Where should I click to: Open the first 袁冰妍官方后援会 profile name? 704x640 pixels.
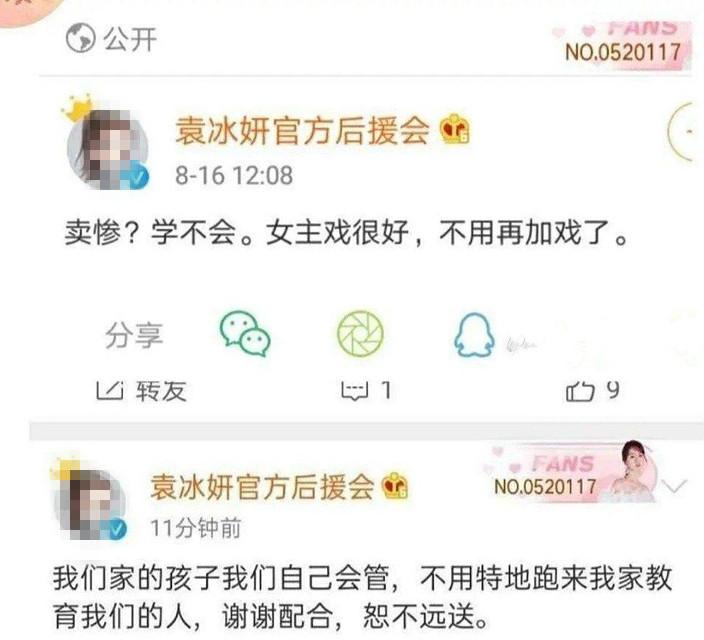point(302,130)
